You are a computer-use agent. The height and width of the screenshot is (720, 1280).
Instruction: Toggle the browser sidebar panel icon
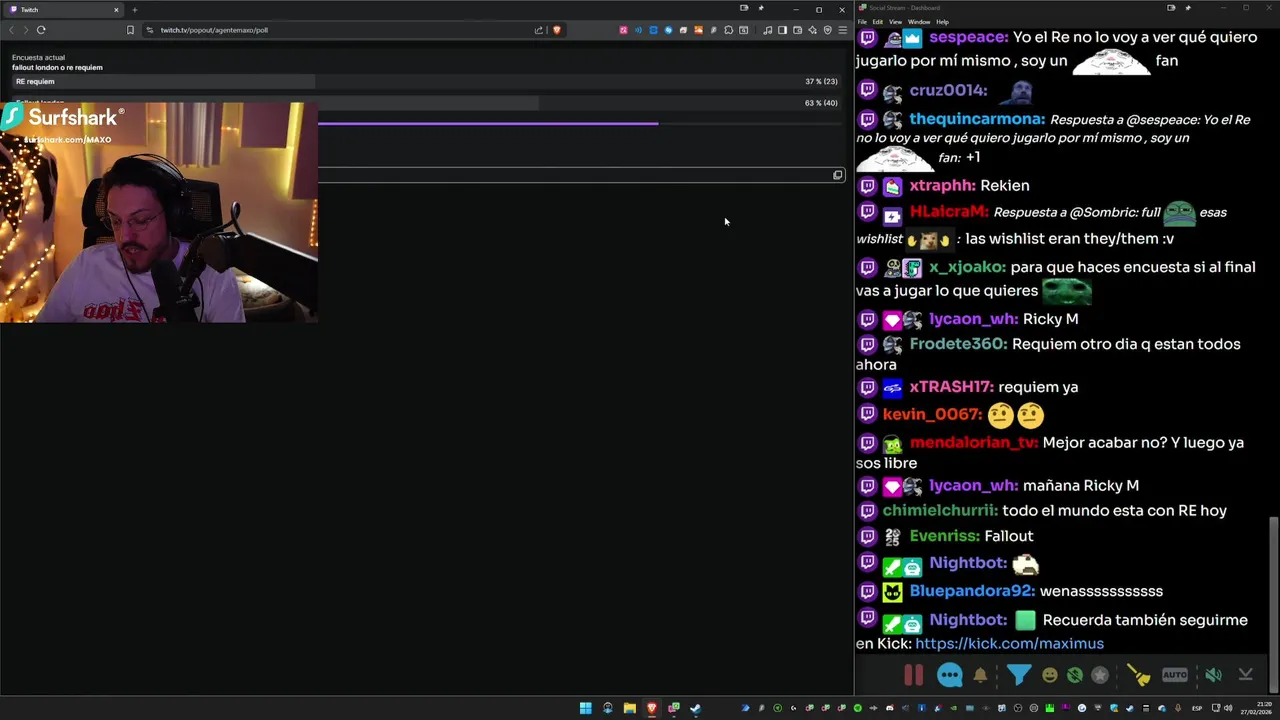[783, 30]
